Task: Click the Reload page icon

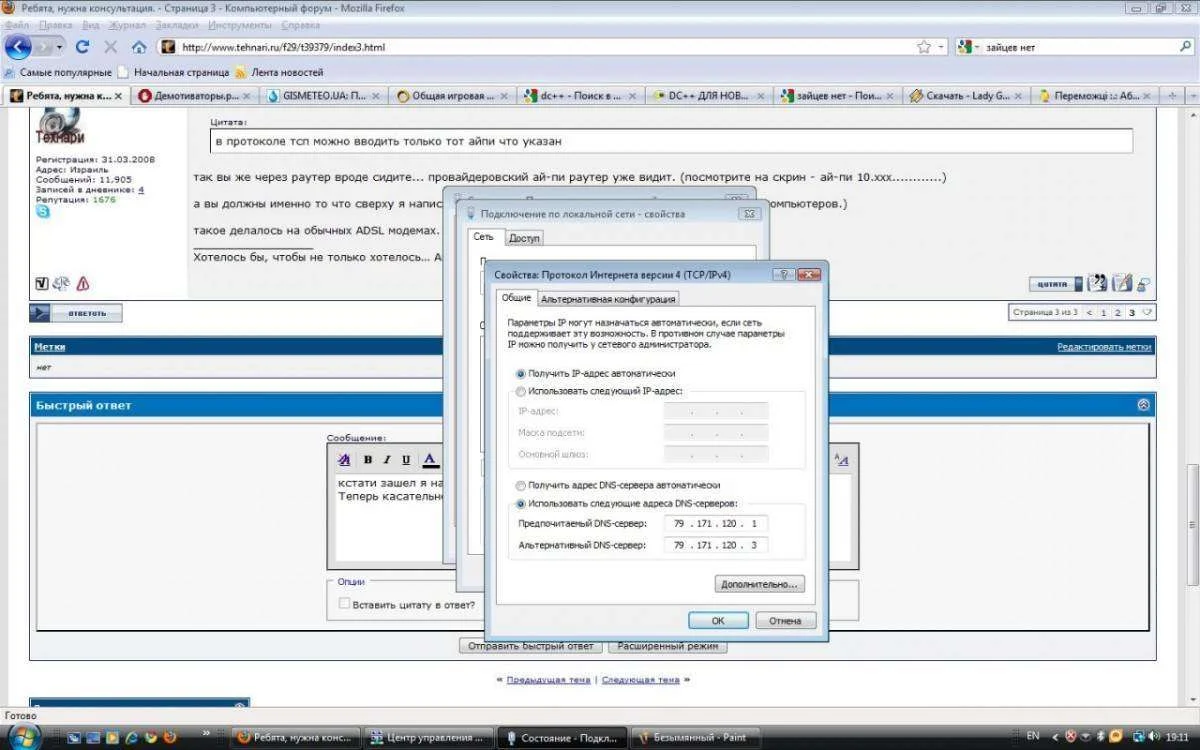Action: point(83,47)
